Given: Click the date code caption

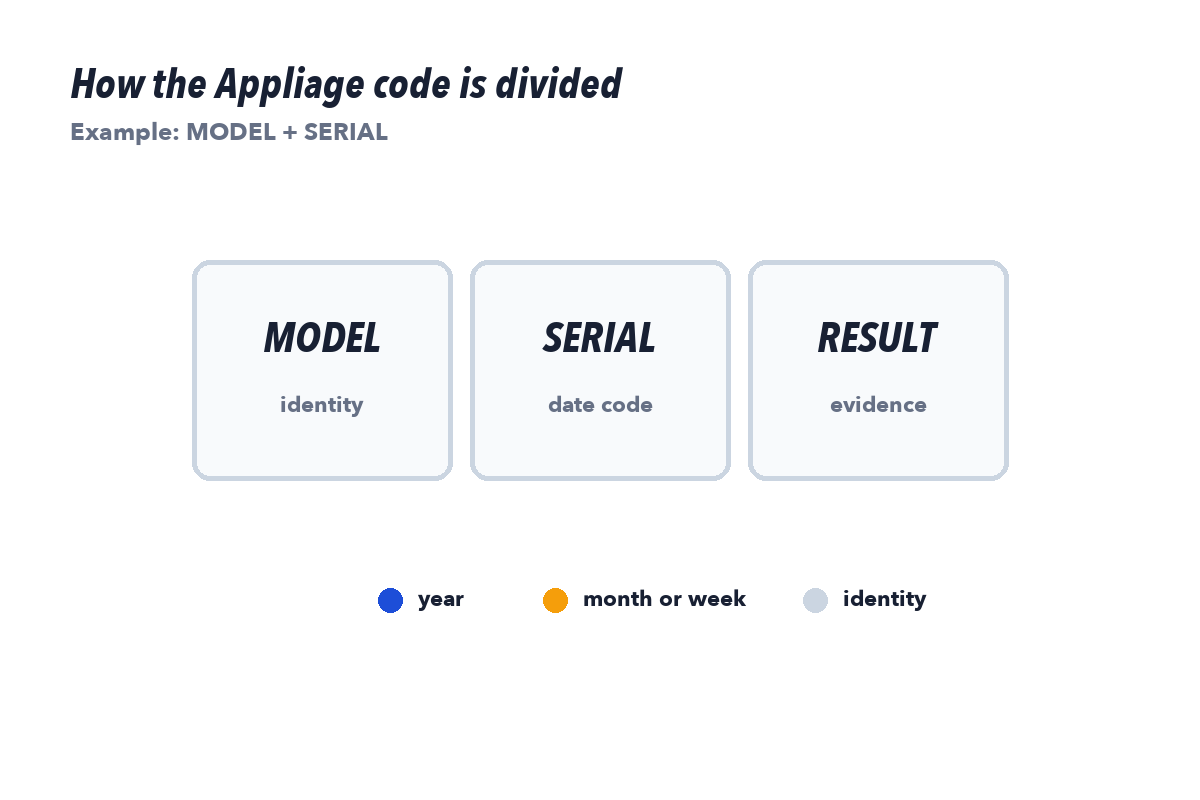Looking at the screenshot, I should pyautogui.click(x=600, y=404).
